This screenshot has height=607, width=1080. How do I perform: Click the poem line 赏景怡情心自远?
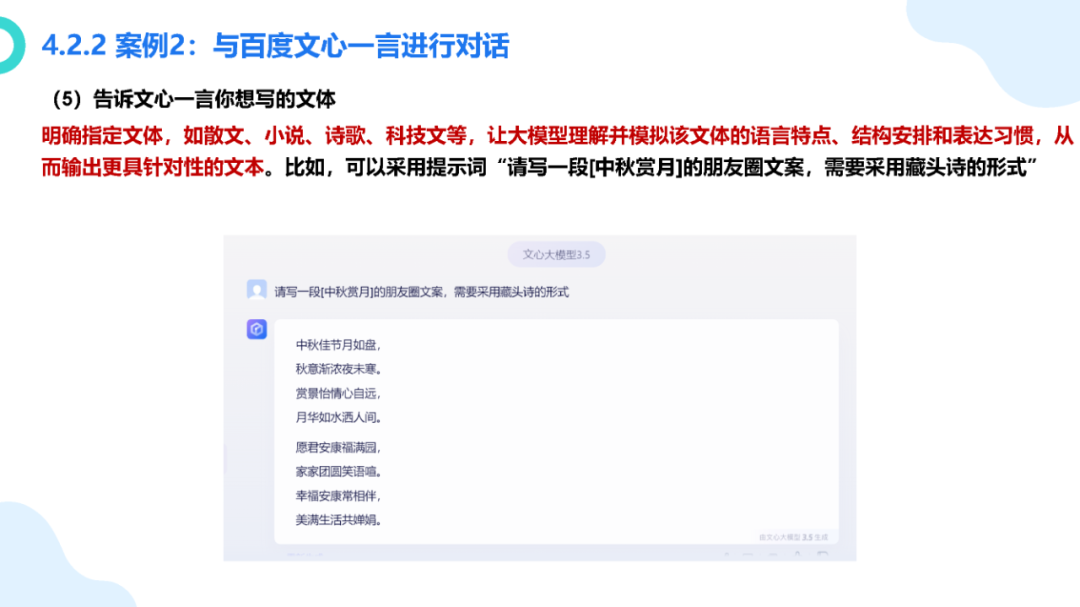[338, 393]
